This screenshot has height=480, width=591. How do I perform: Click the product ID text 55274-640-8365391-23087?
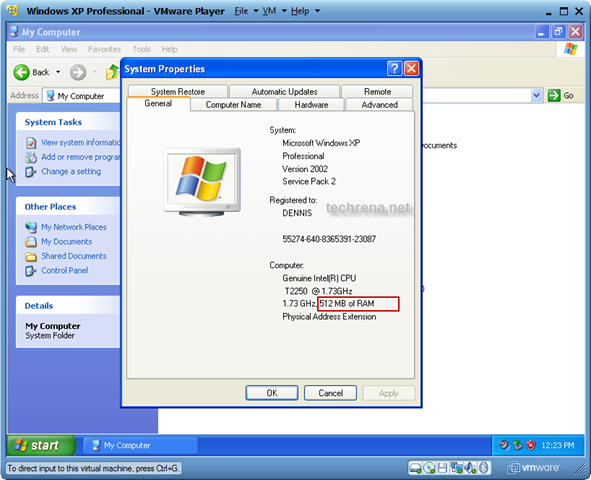tap(329, 239)
